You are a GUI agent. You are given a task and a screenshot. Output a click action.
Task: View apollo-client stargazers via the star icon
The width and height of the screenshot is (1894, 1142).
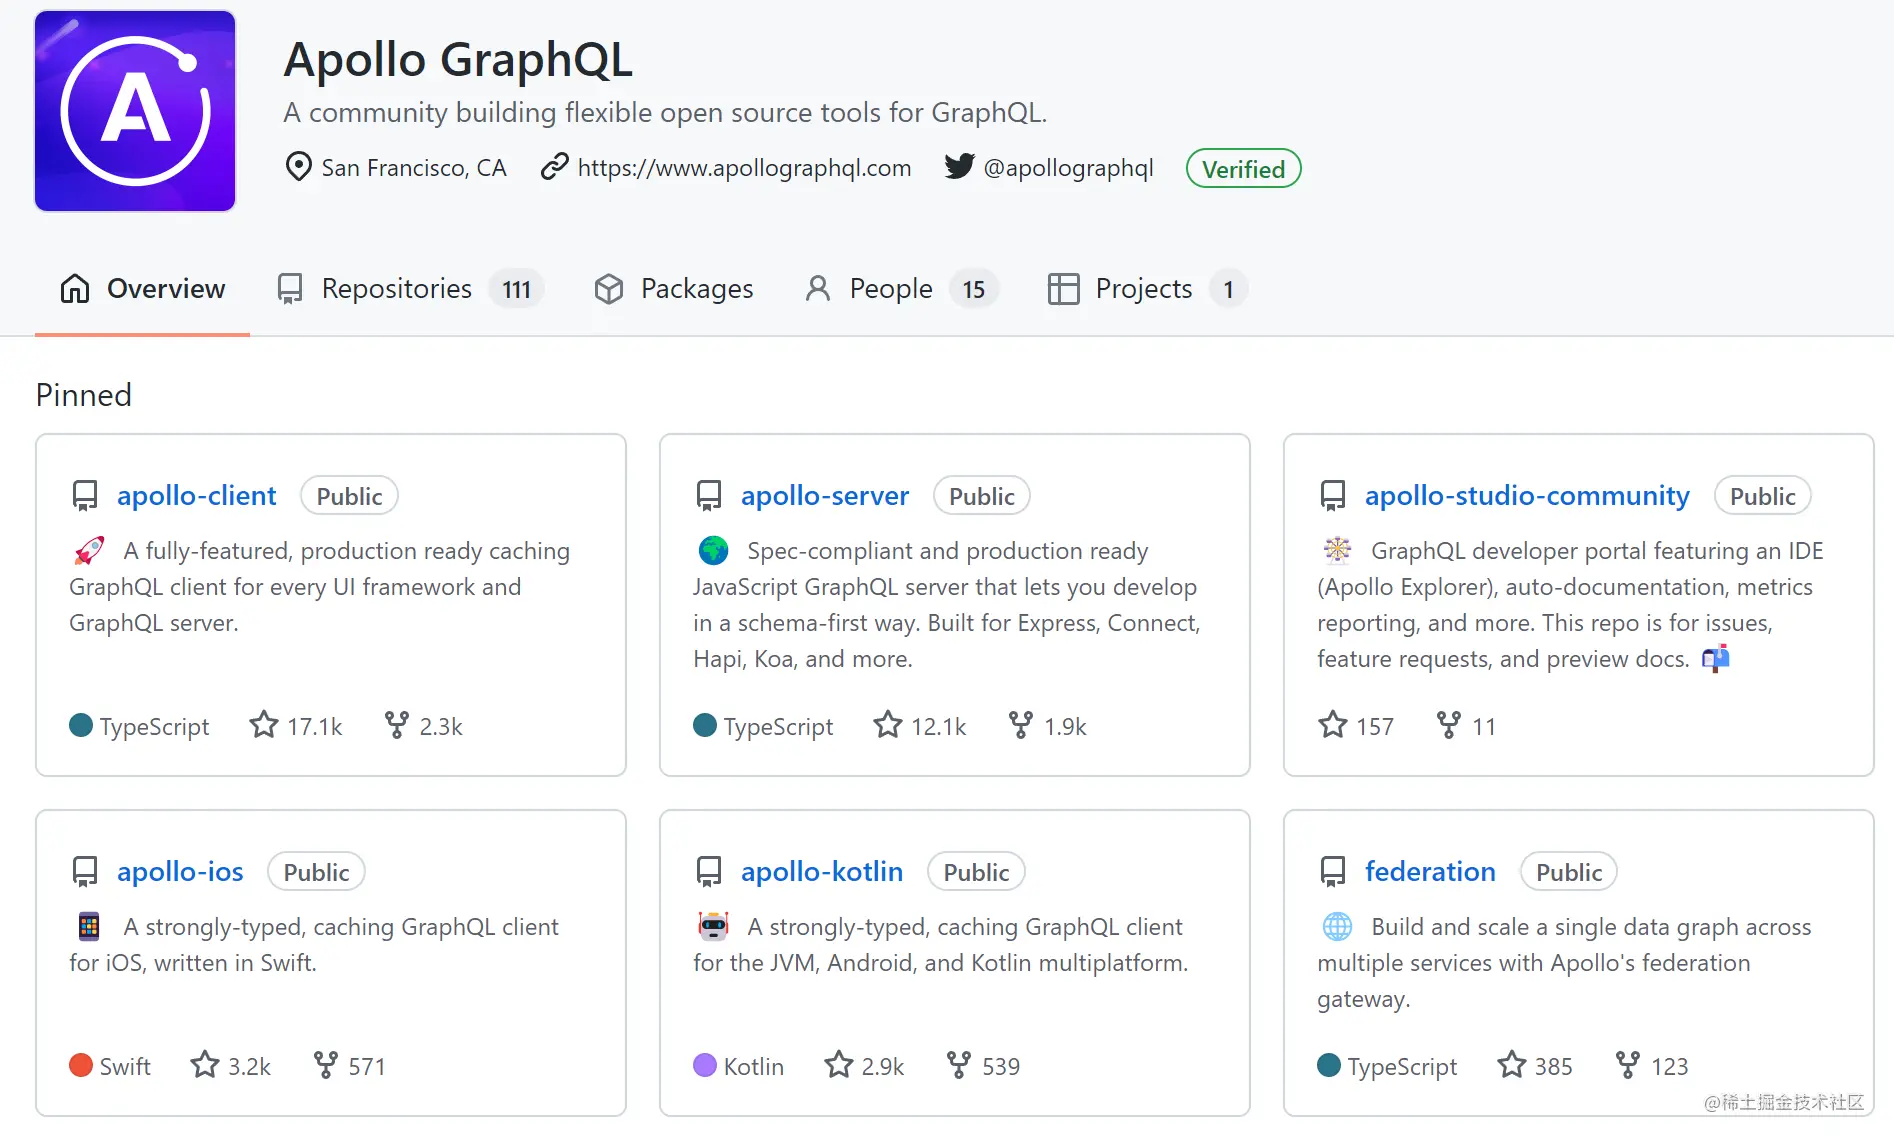click(264, 724)
